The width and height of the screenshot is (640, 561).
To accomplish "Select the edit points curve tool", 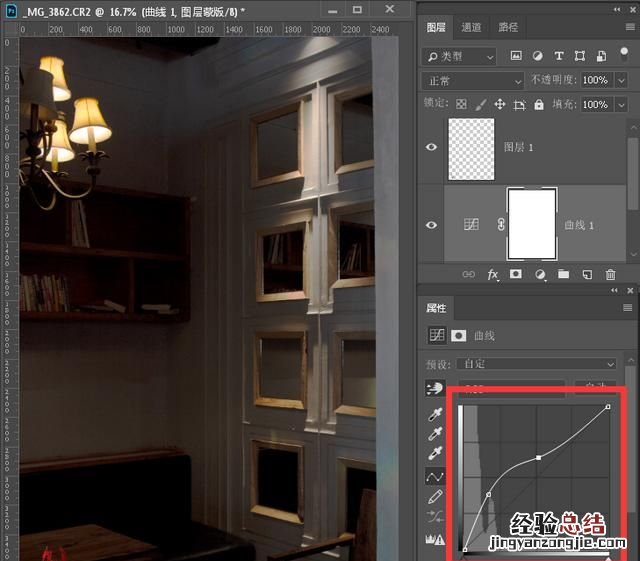I will [436, 476].
